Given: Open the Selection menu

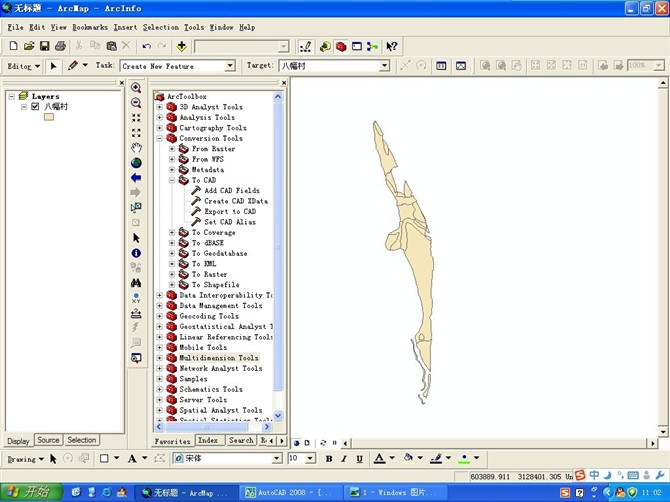Looking at the screenshot, I should pos(160,27).
